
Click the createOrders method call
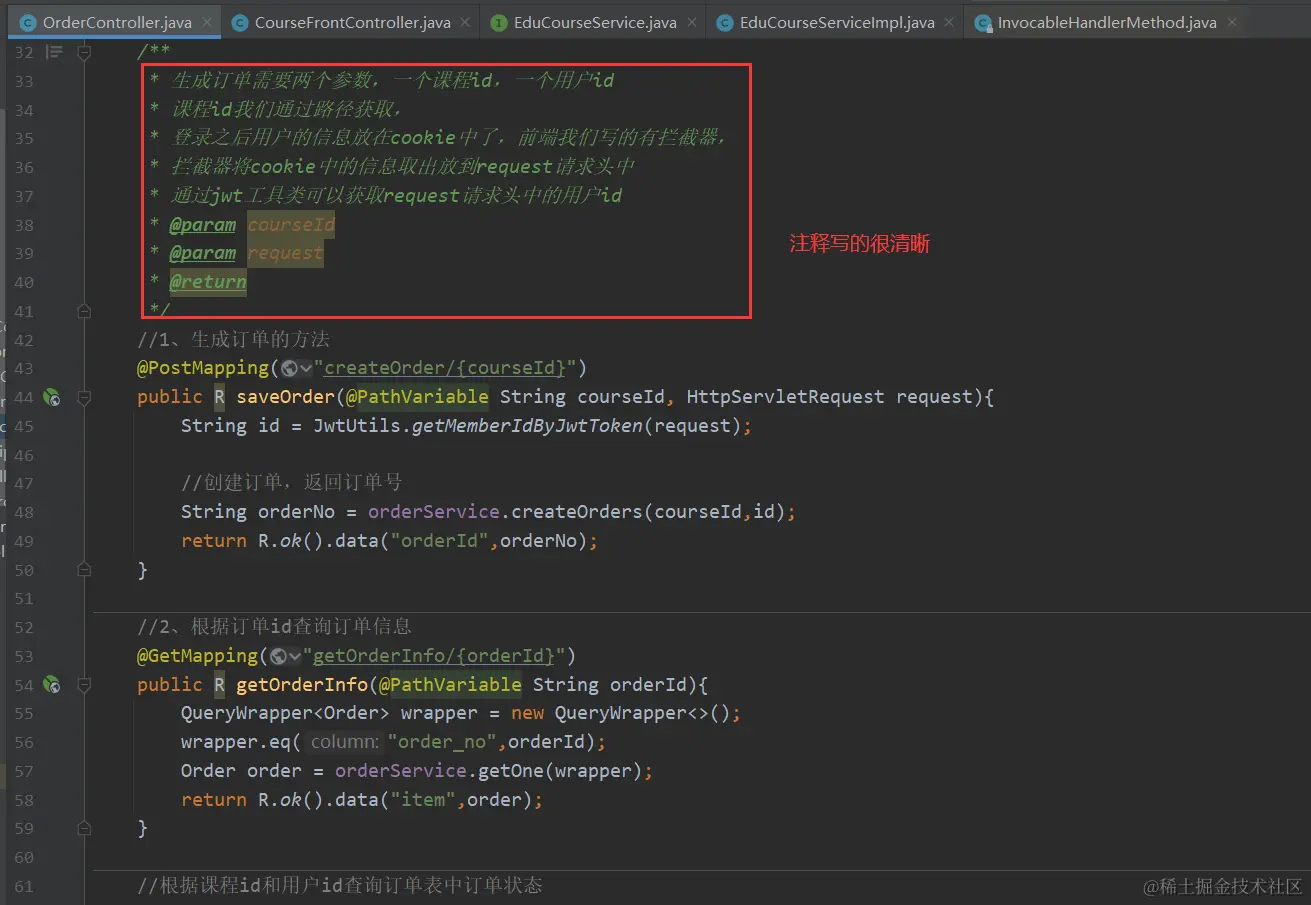[577, 512]
